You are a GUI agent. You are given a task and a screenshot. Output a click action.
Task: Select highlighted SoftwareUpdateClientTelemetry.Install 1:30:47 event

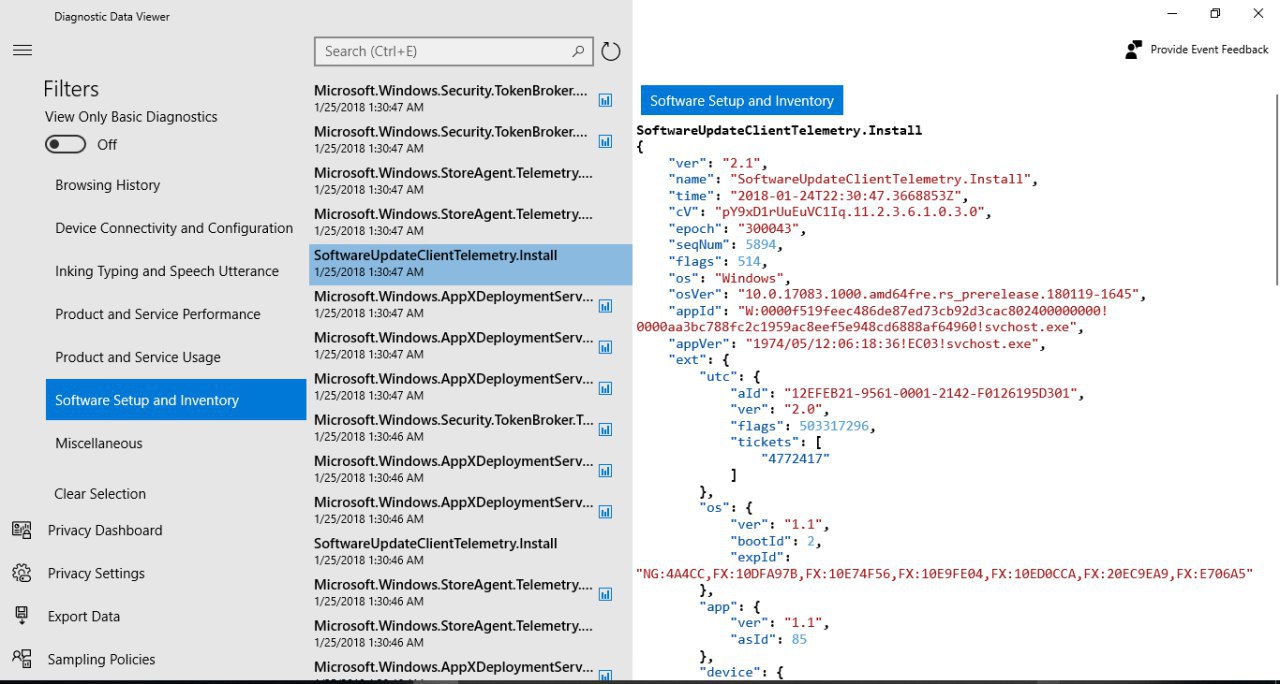tap(470, 264)
